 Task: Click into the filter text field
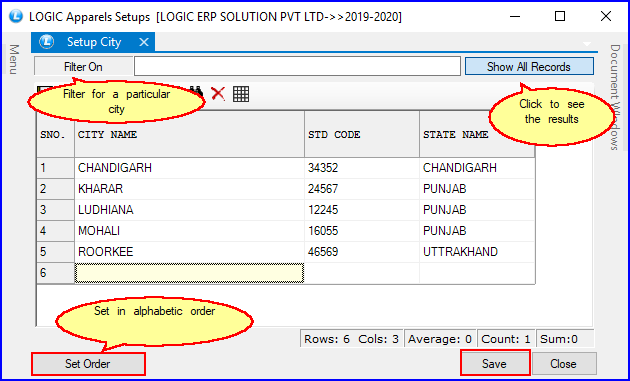pyautogui.click(x=297, y=66)
